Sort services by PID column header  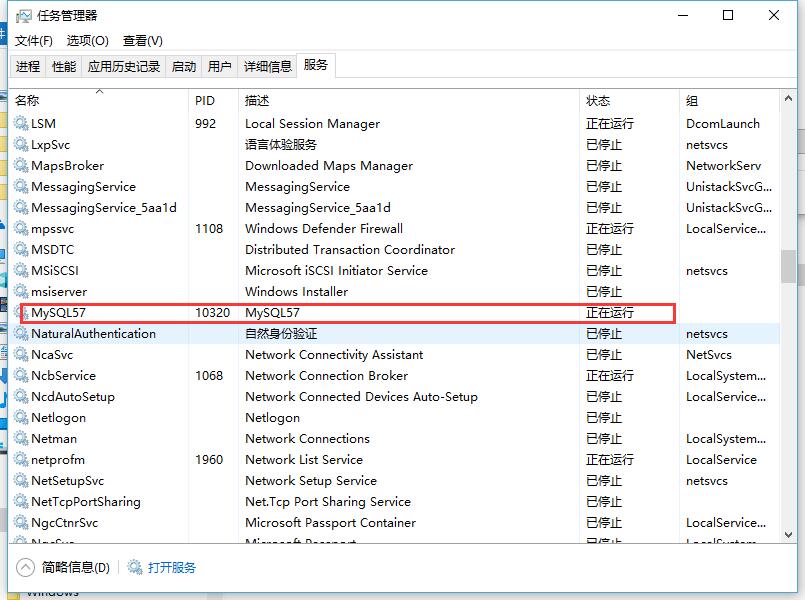click(214, 101)
